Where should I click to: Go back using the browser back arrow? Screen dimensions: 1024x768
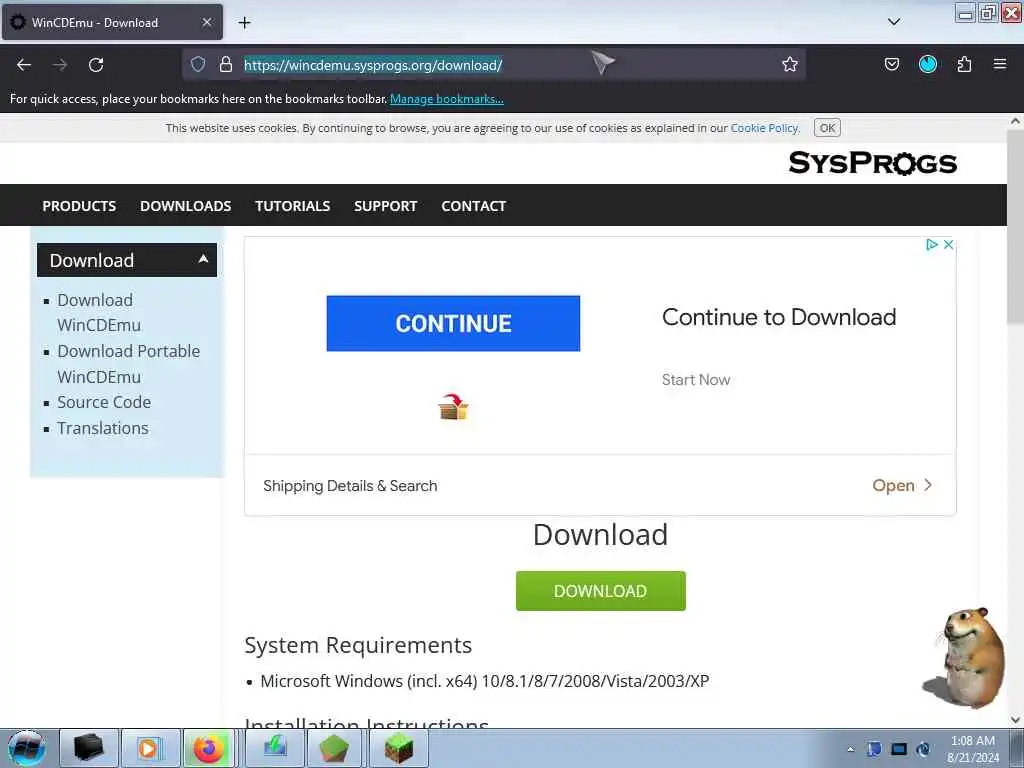(24, 65)
